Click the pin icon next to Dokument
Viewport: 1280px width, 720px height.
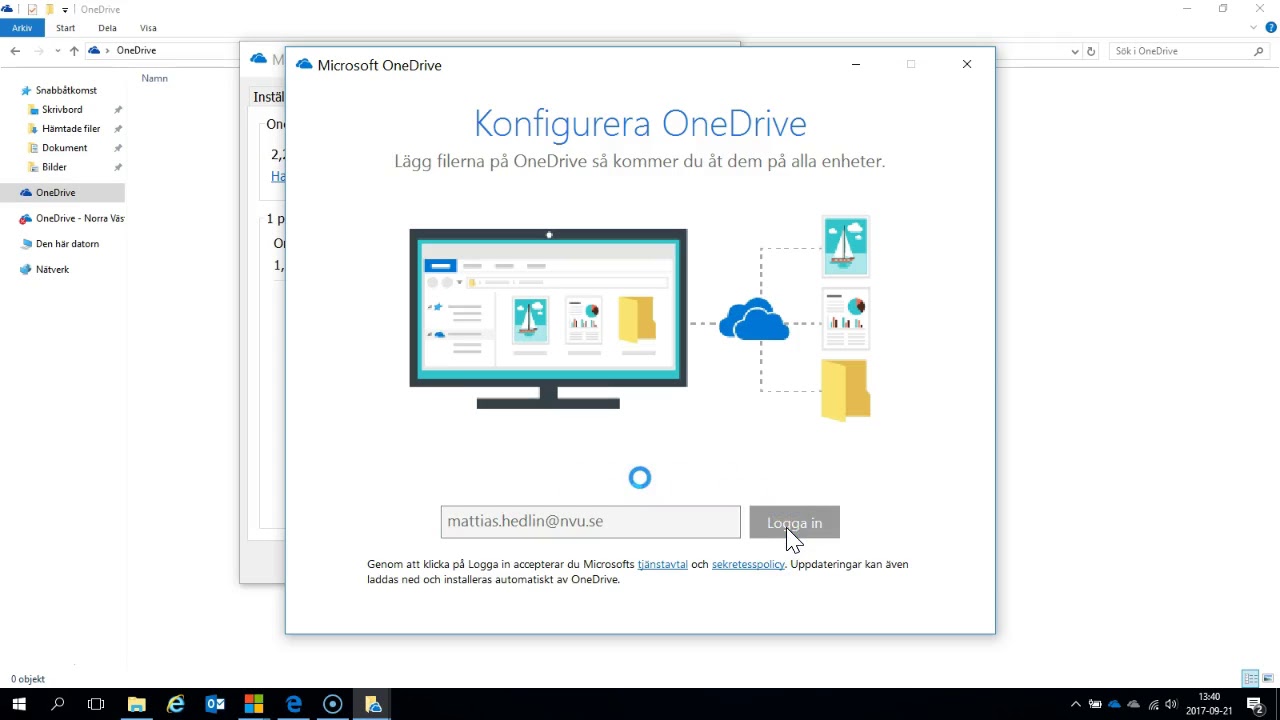coord(118,148)
